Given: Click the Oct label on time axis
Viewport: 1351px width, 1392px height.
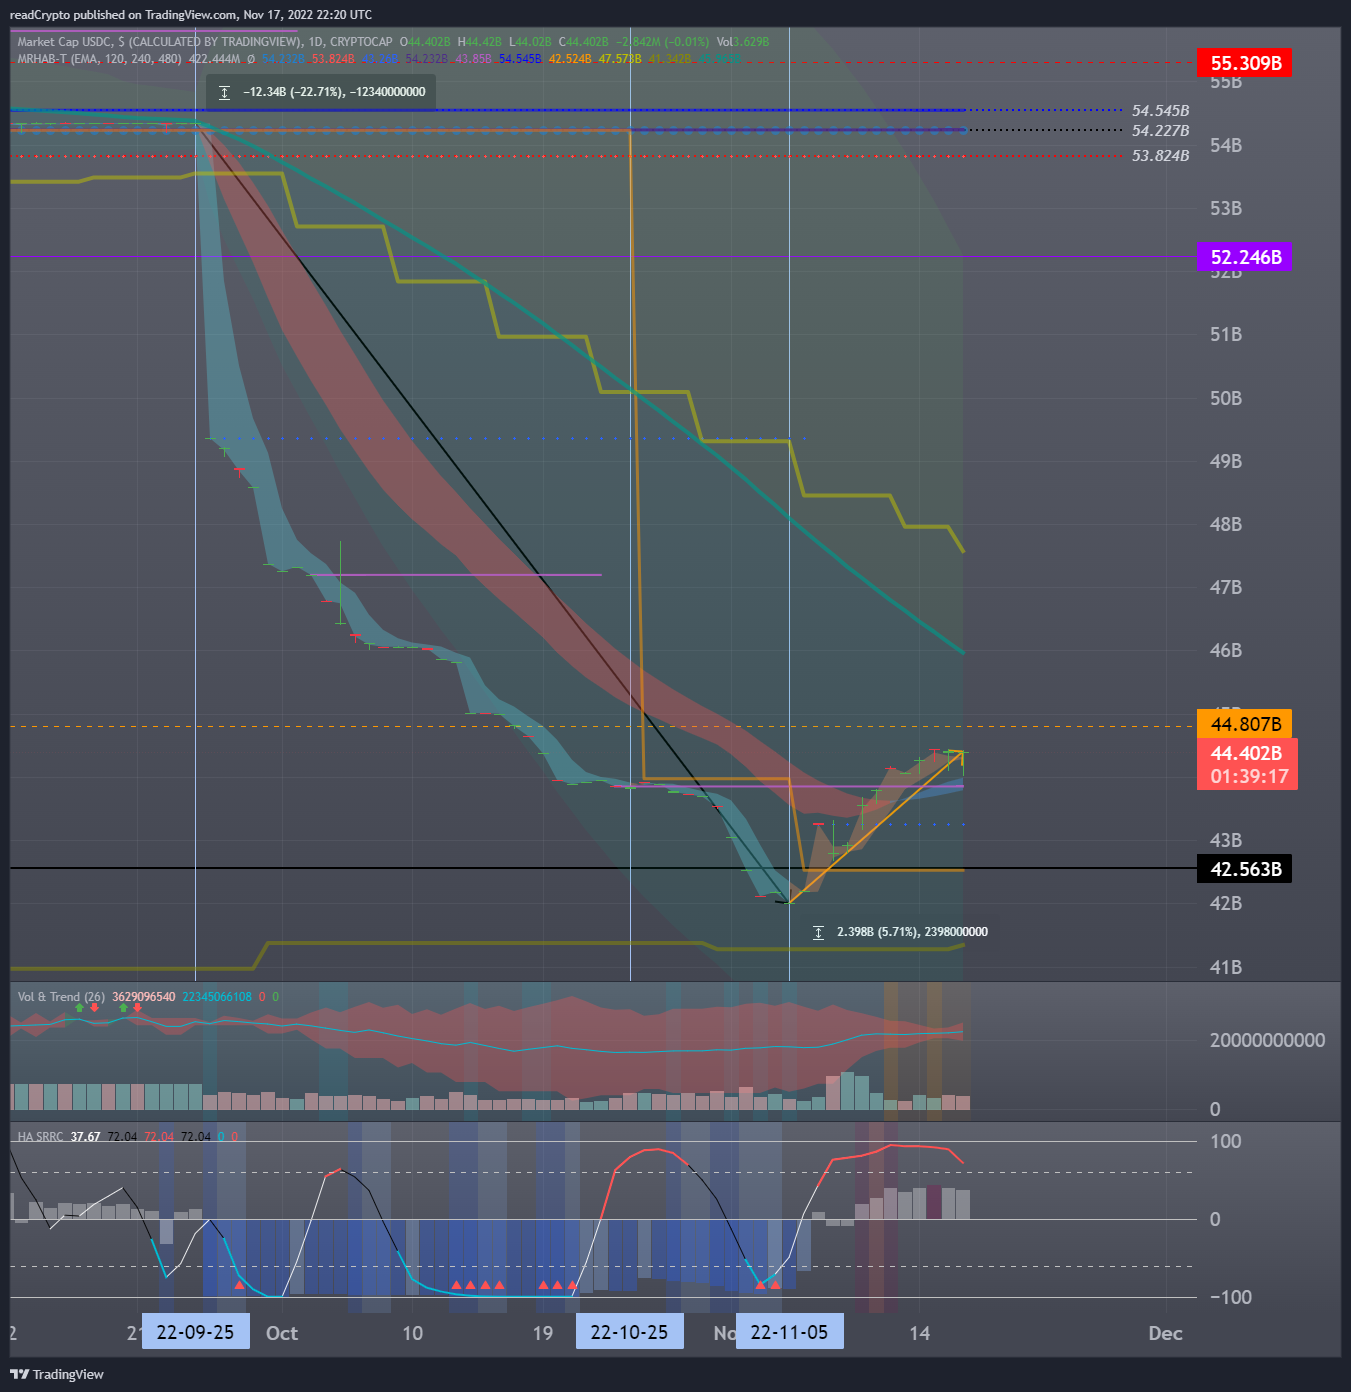Looking at the screenshot, I should [282, 1333].
